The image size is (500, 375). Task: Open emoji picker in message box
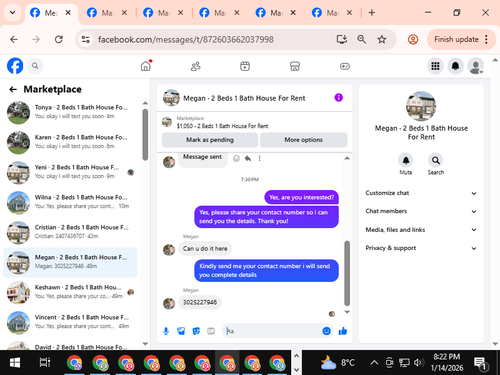[327, 331]
